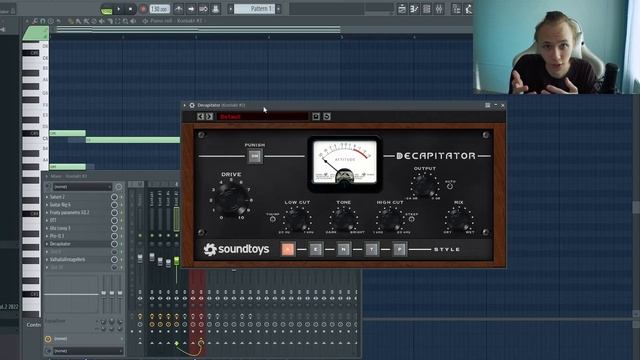Click the Soundtoys logo
640x360 pixels.
pyautogui.click(x=236, y=249)
